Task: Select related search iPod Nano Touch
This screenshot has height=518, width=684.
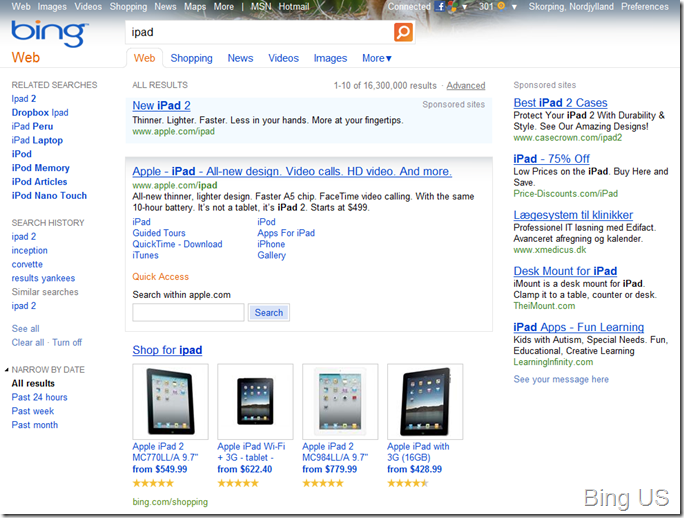Action: point(49,196)
